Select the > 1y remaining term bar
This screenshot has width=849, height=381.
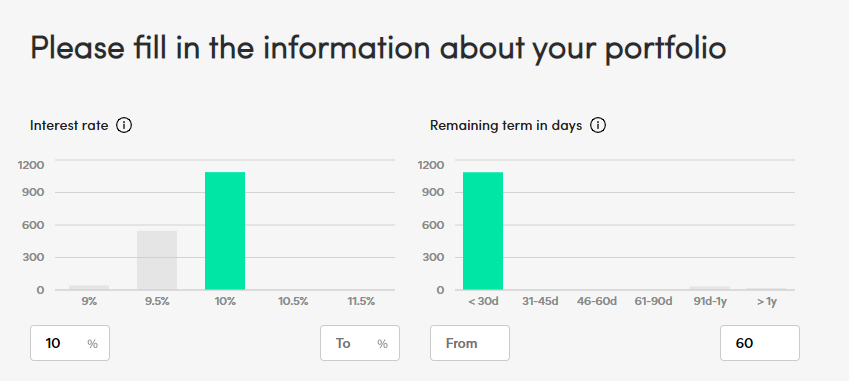click(x=766, y=288)
